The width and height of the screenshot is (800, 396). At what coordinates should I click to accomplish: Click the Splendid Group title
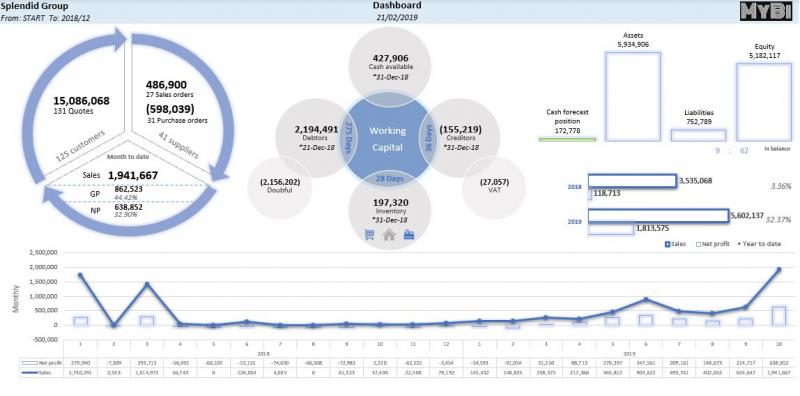pyautogui.click(x=34, y=6)
